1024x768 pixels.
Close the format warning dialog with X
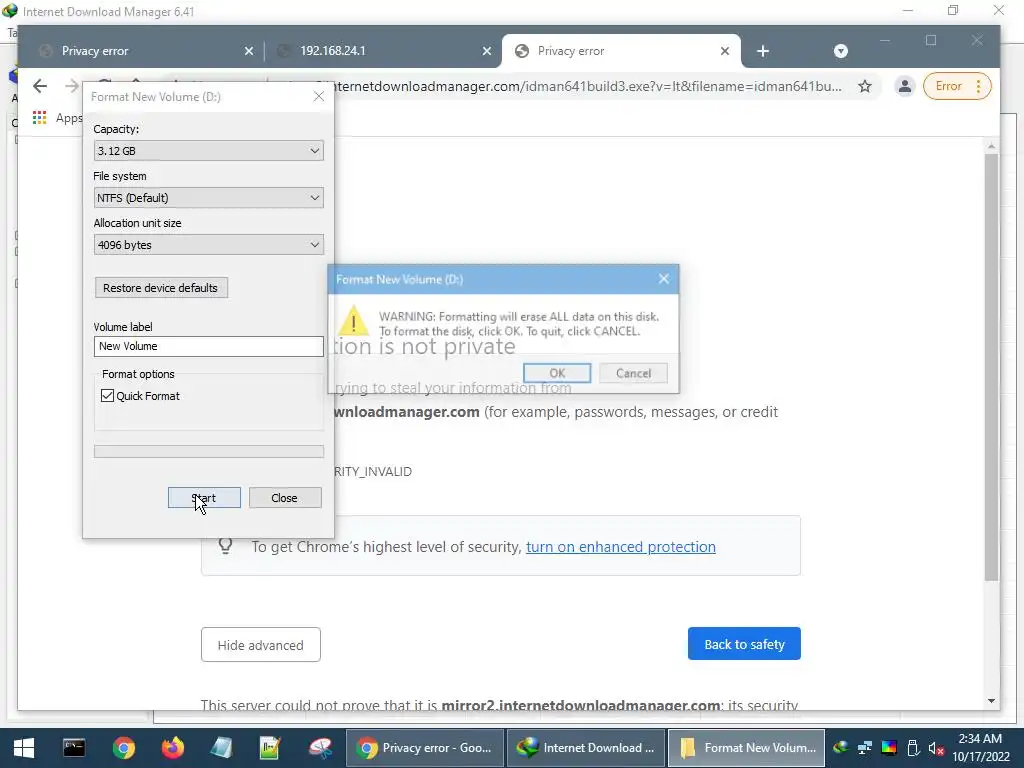coord(664,279)
